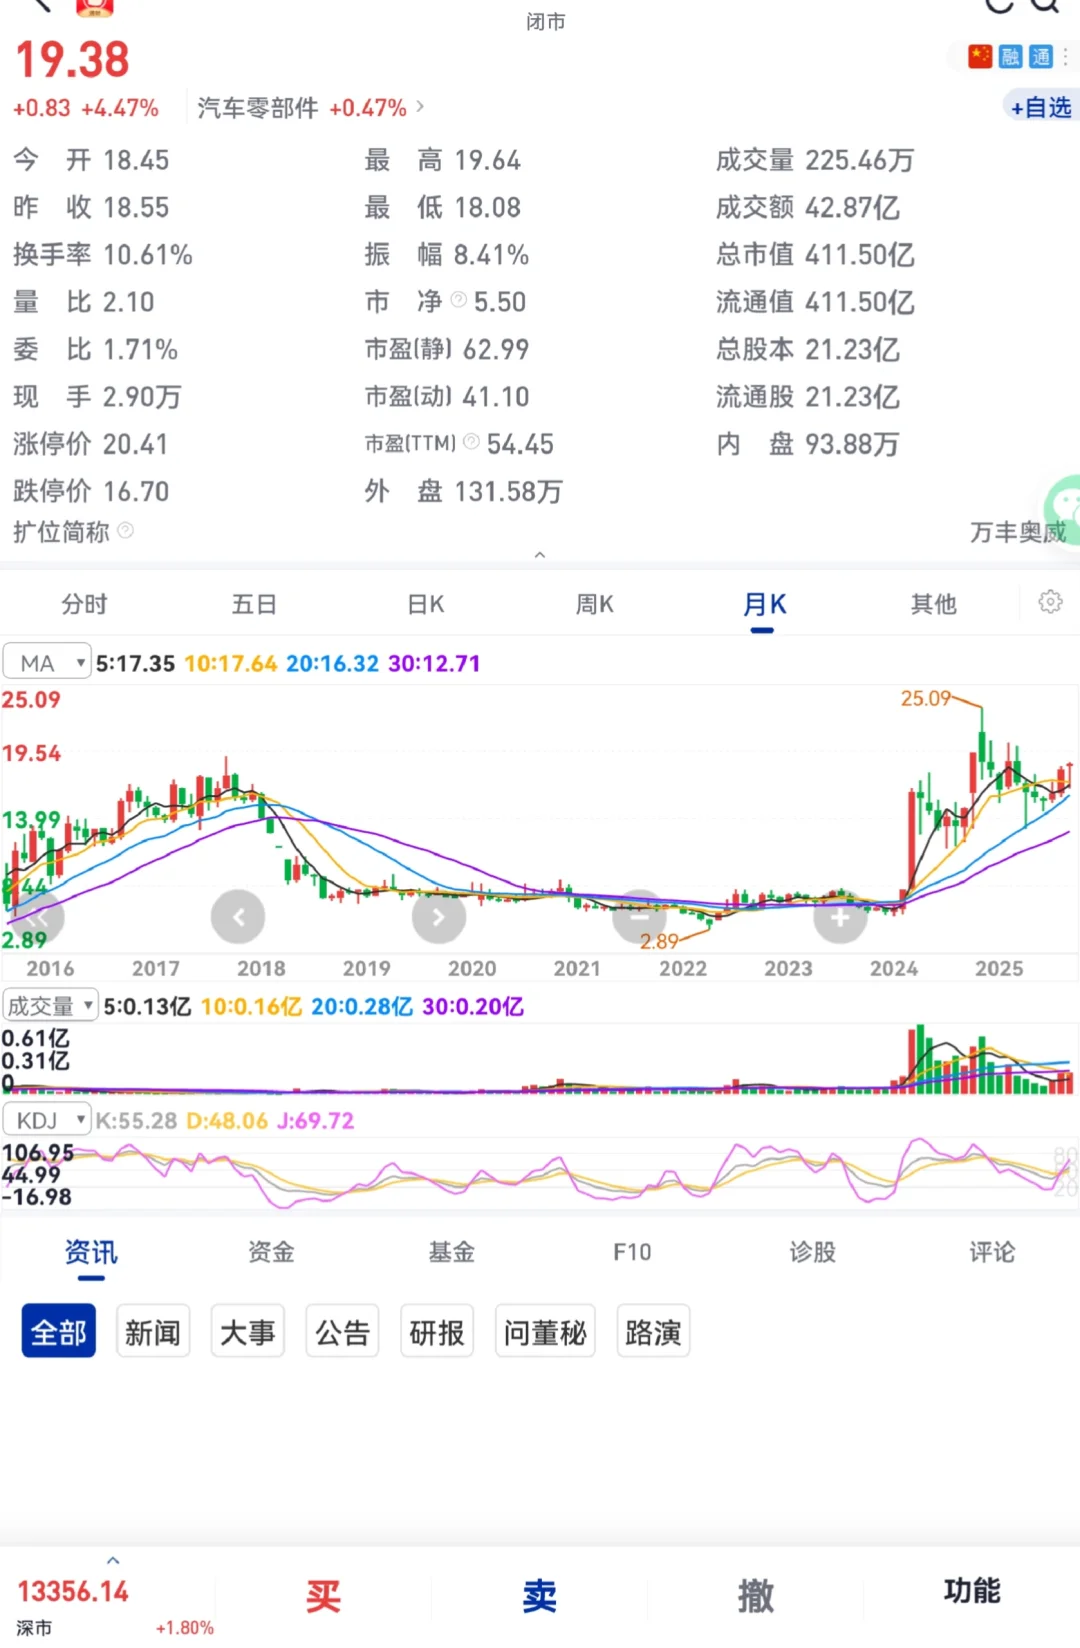Tap the 融 margin trading badge
This screenshot has width=1080, height=1648.
click(1010, 57)
